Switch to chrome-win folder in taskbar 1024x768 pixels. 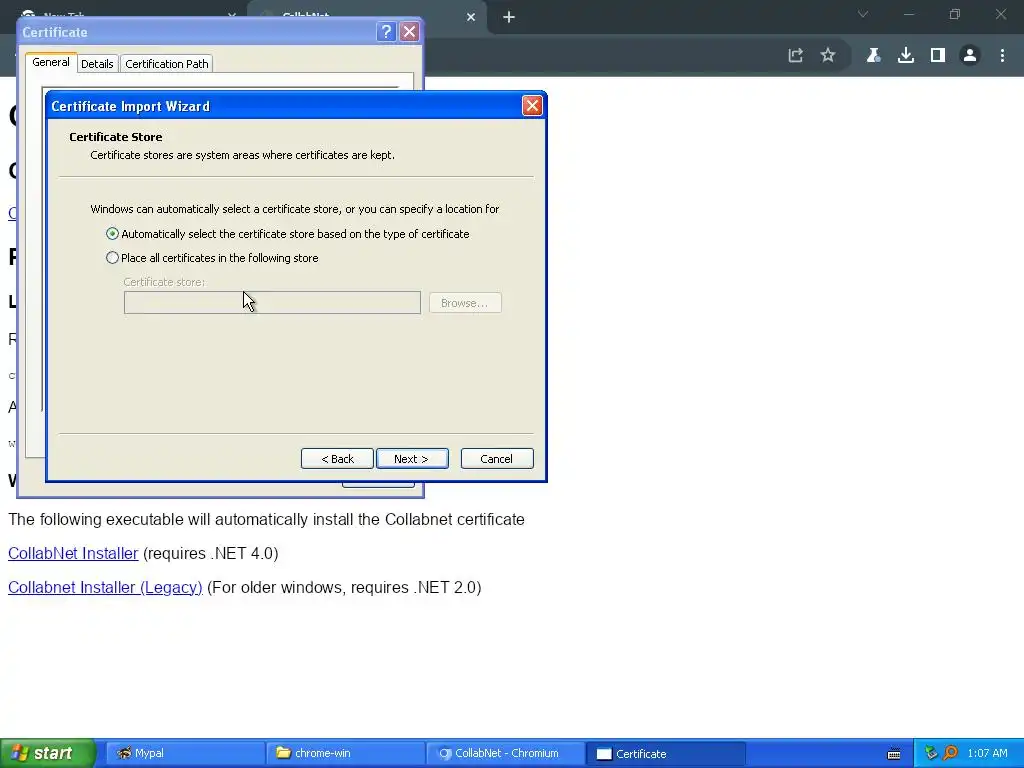[345, 754]
